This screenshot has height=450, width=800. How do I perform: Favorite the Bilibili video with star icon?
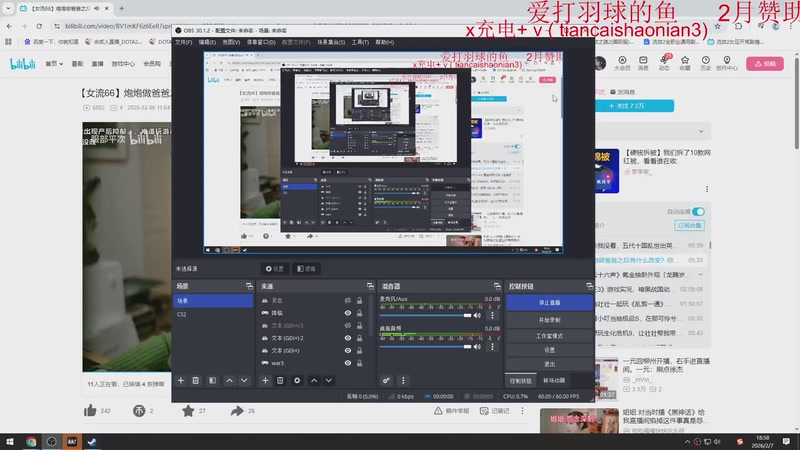188,410
